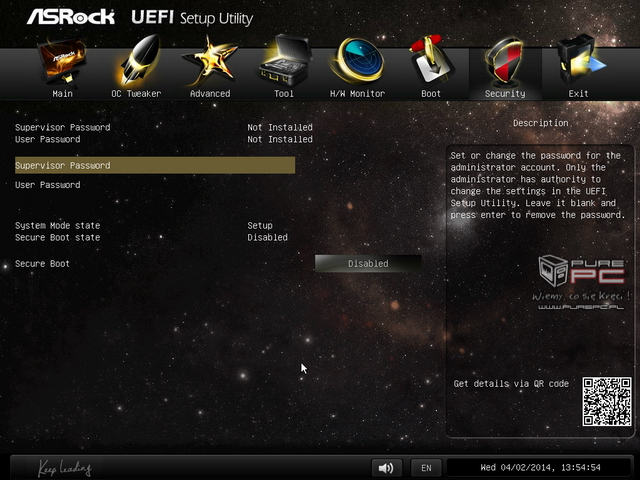Click the date and time display

click(540, 467)
